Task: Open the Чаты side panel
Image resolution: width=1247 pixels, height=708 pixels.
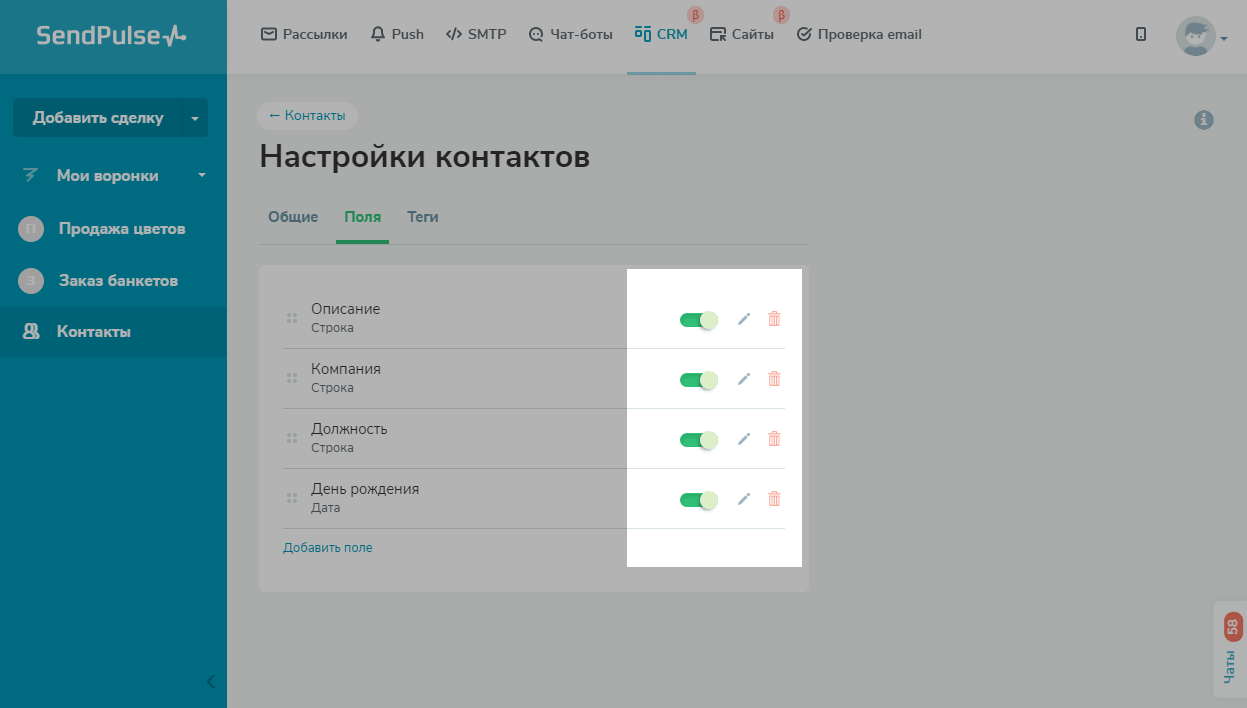Action: (1230, 649)
